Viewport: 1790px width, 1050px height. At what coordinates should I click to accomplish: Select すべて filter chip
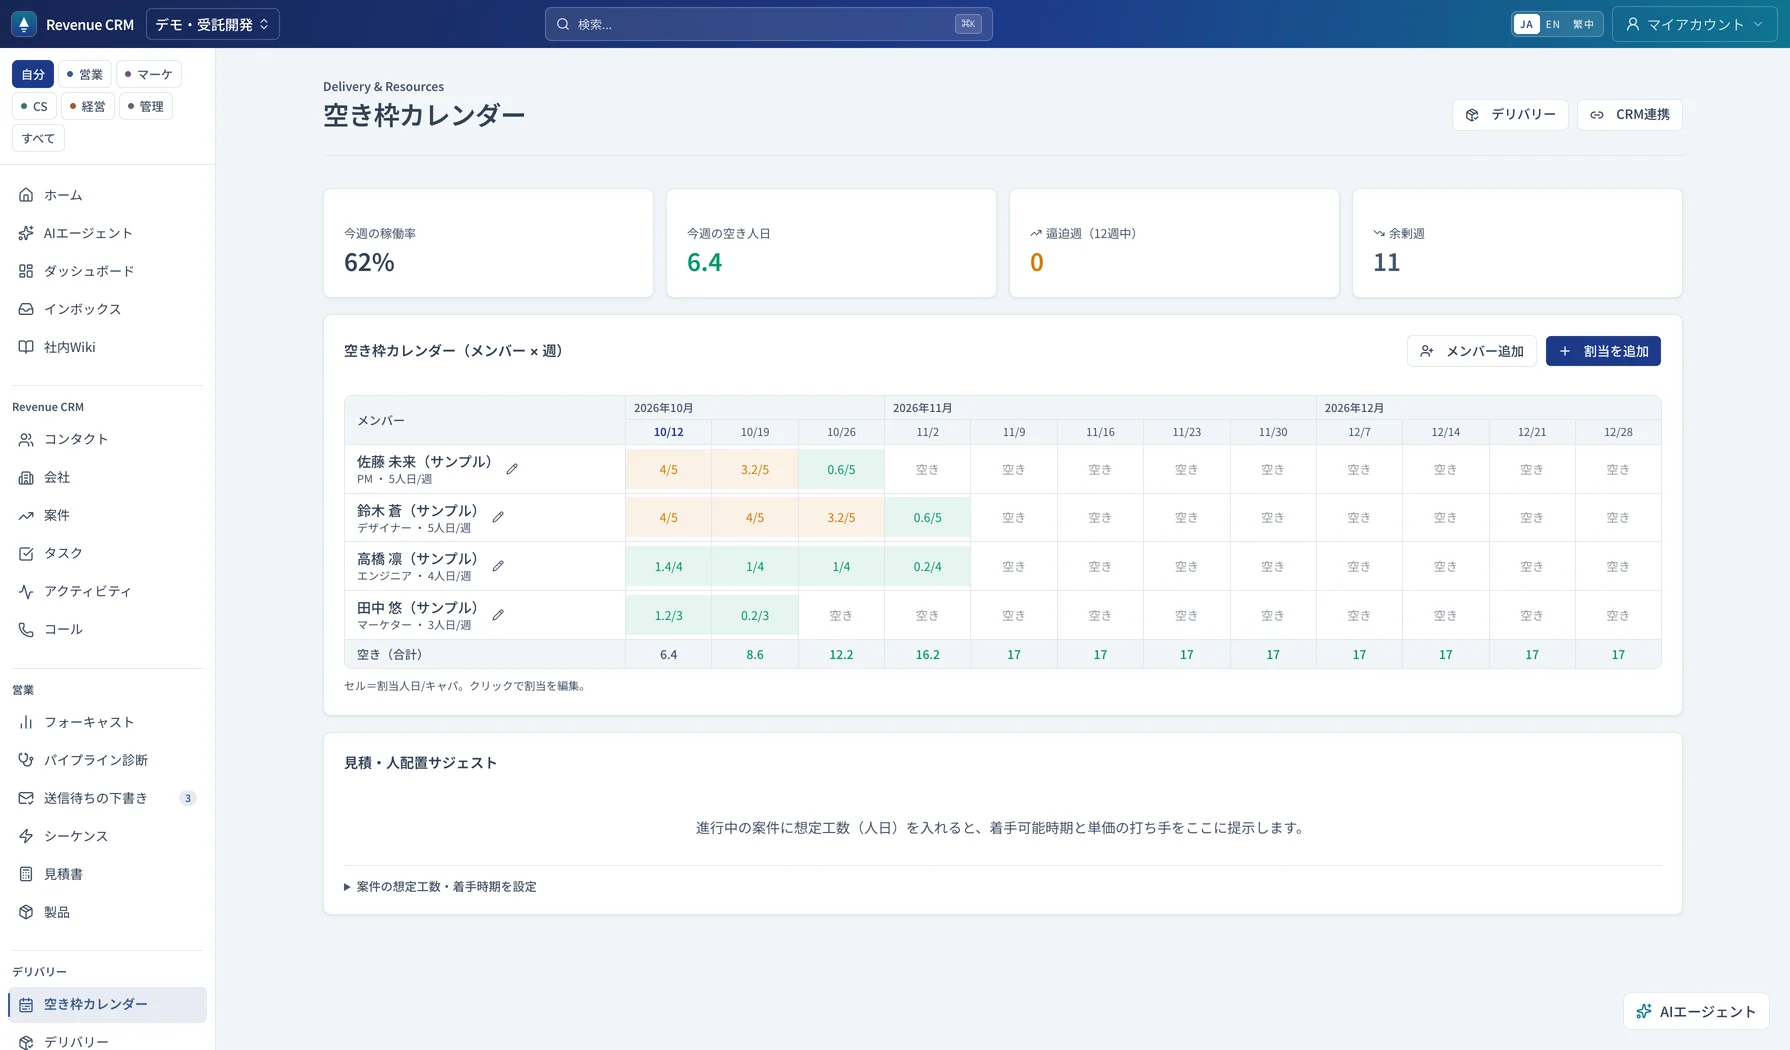pos(38,138)
